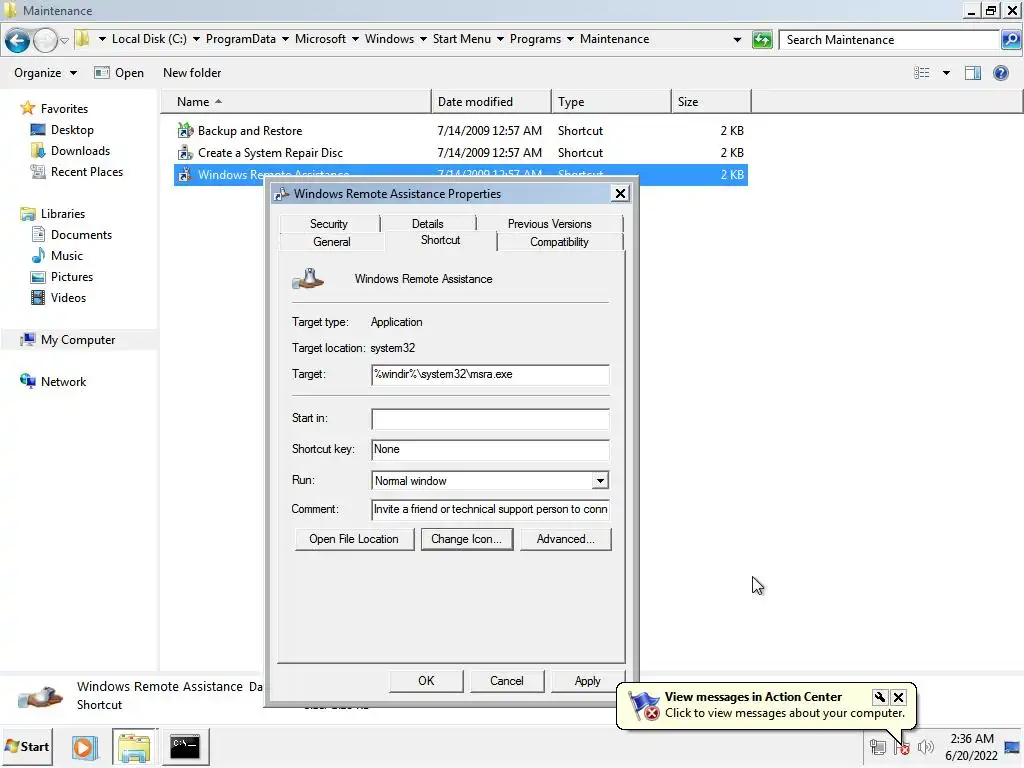Click Windows Remote Assistance file icon in list

tap(185, 174)
